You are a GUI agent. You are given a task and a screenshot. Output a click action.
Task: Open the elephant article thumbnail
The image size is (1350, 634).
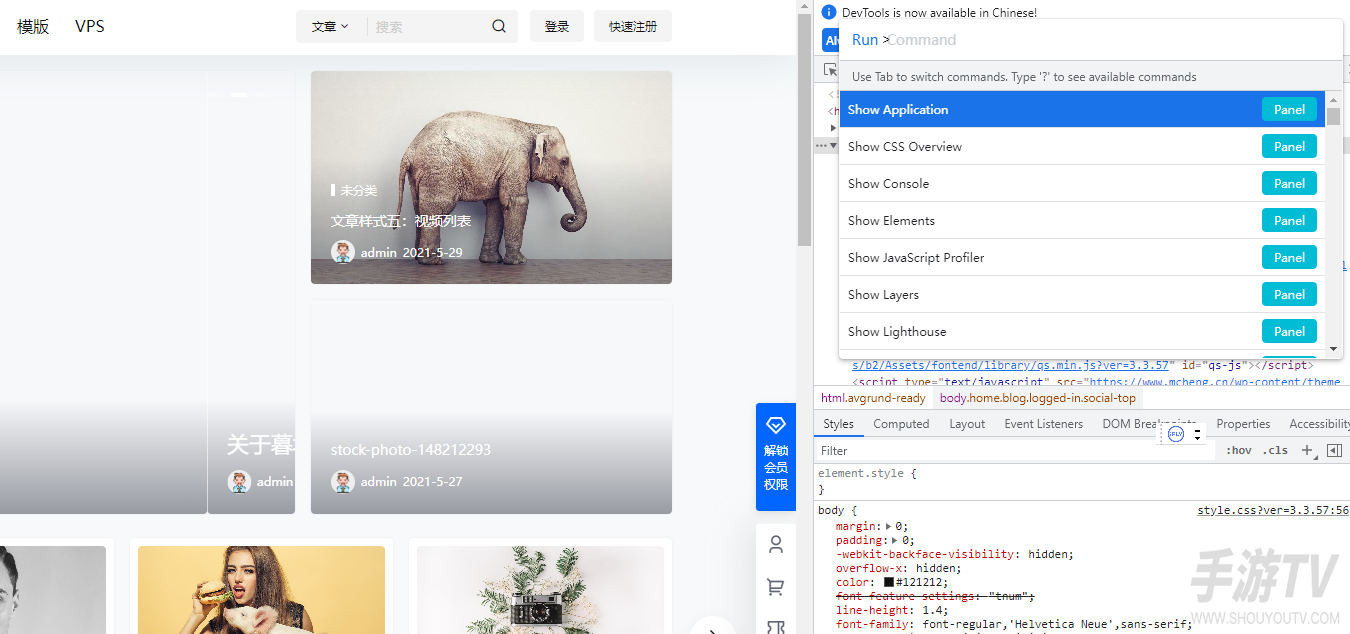click(x=491, y=177)
